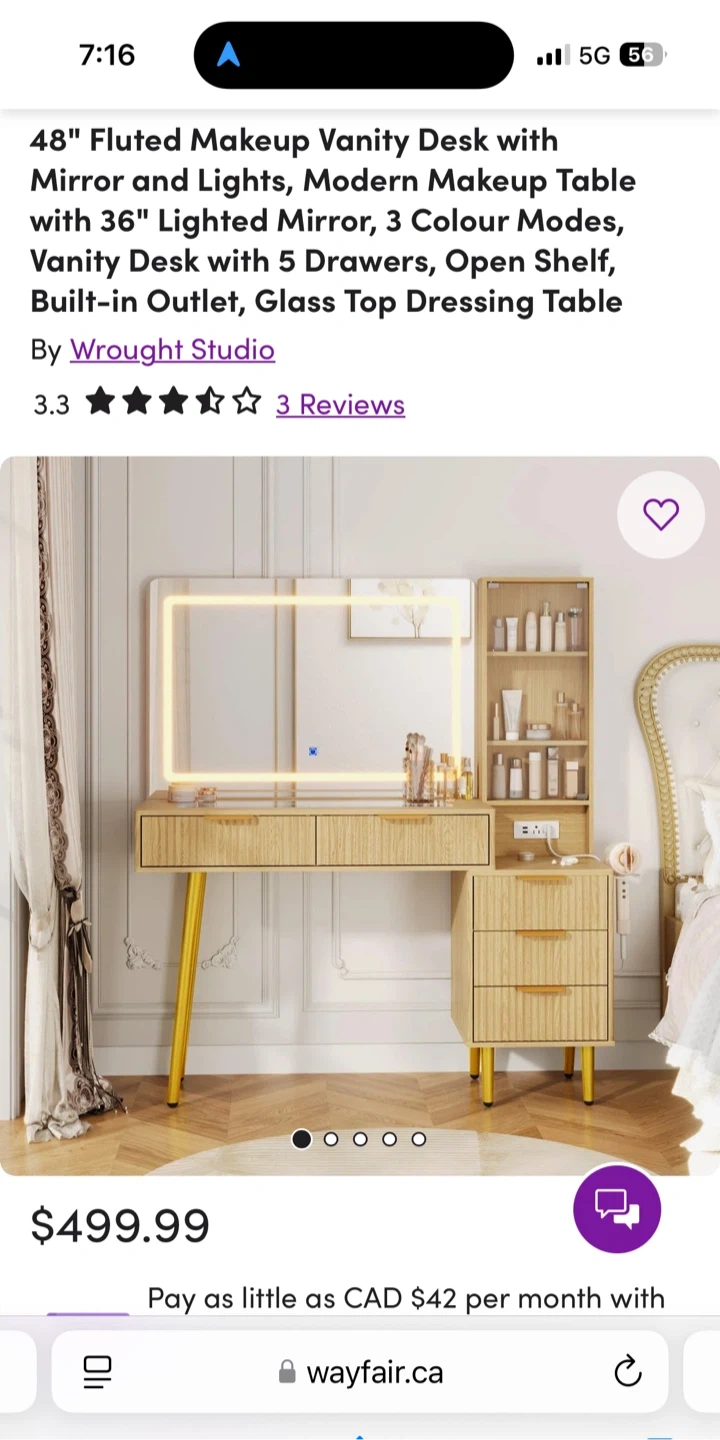Image resolution: width=720 pixels, height=1440 pixels.
Task: Tap the battery level indicator
Action: (x=642, y=55)
